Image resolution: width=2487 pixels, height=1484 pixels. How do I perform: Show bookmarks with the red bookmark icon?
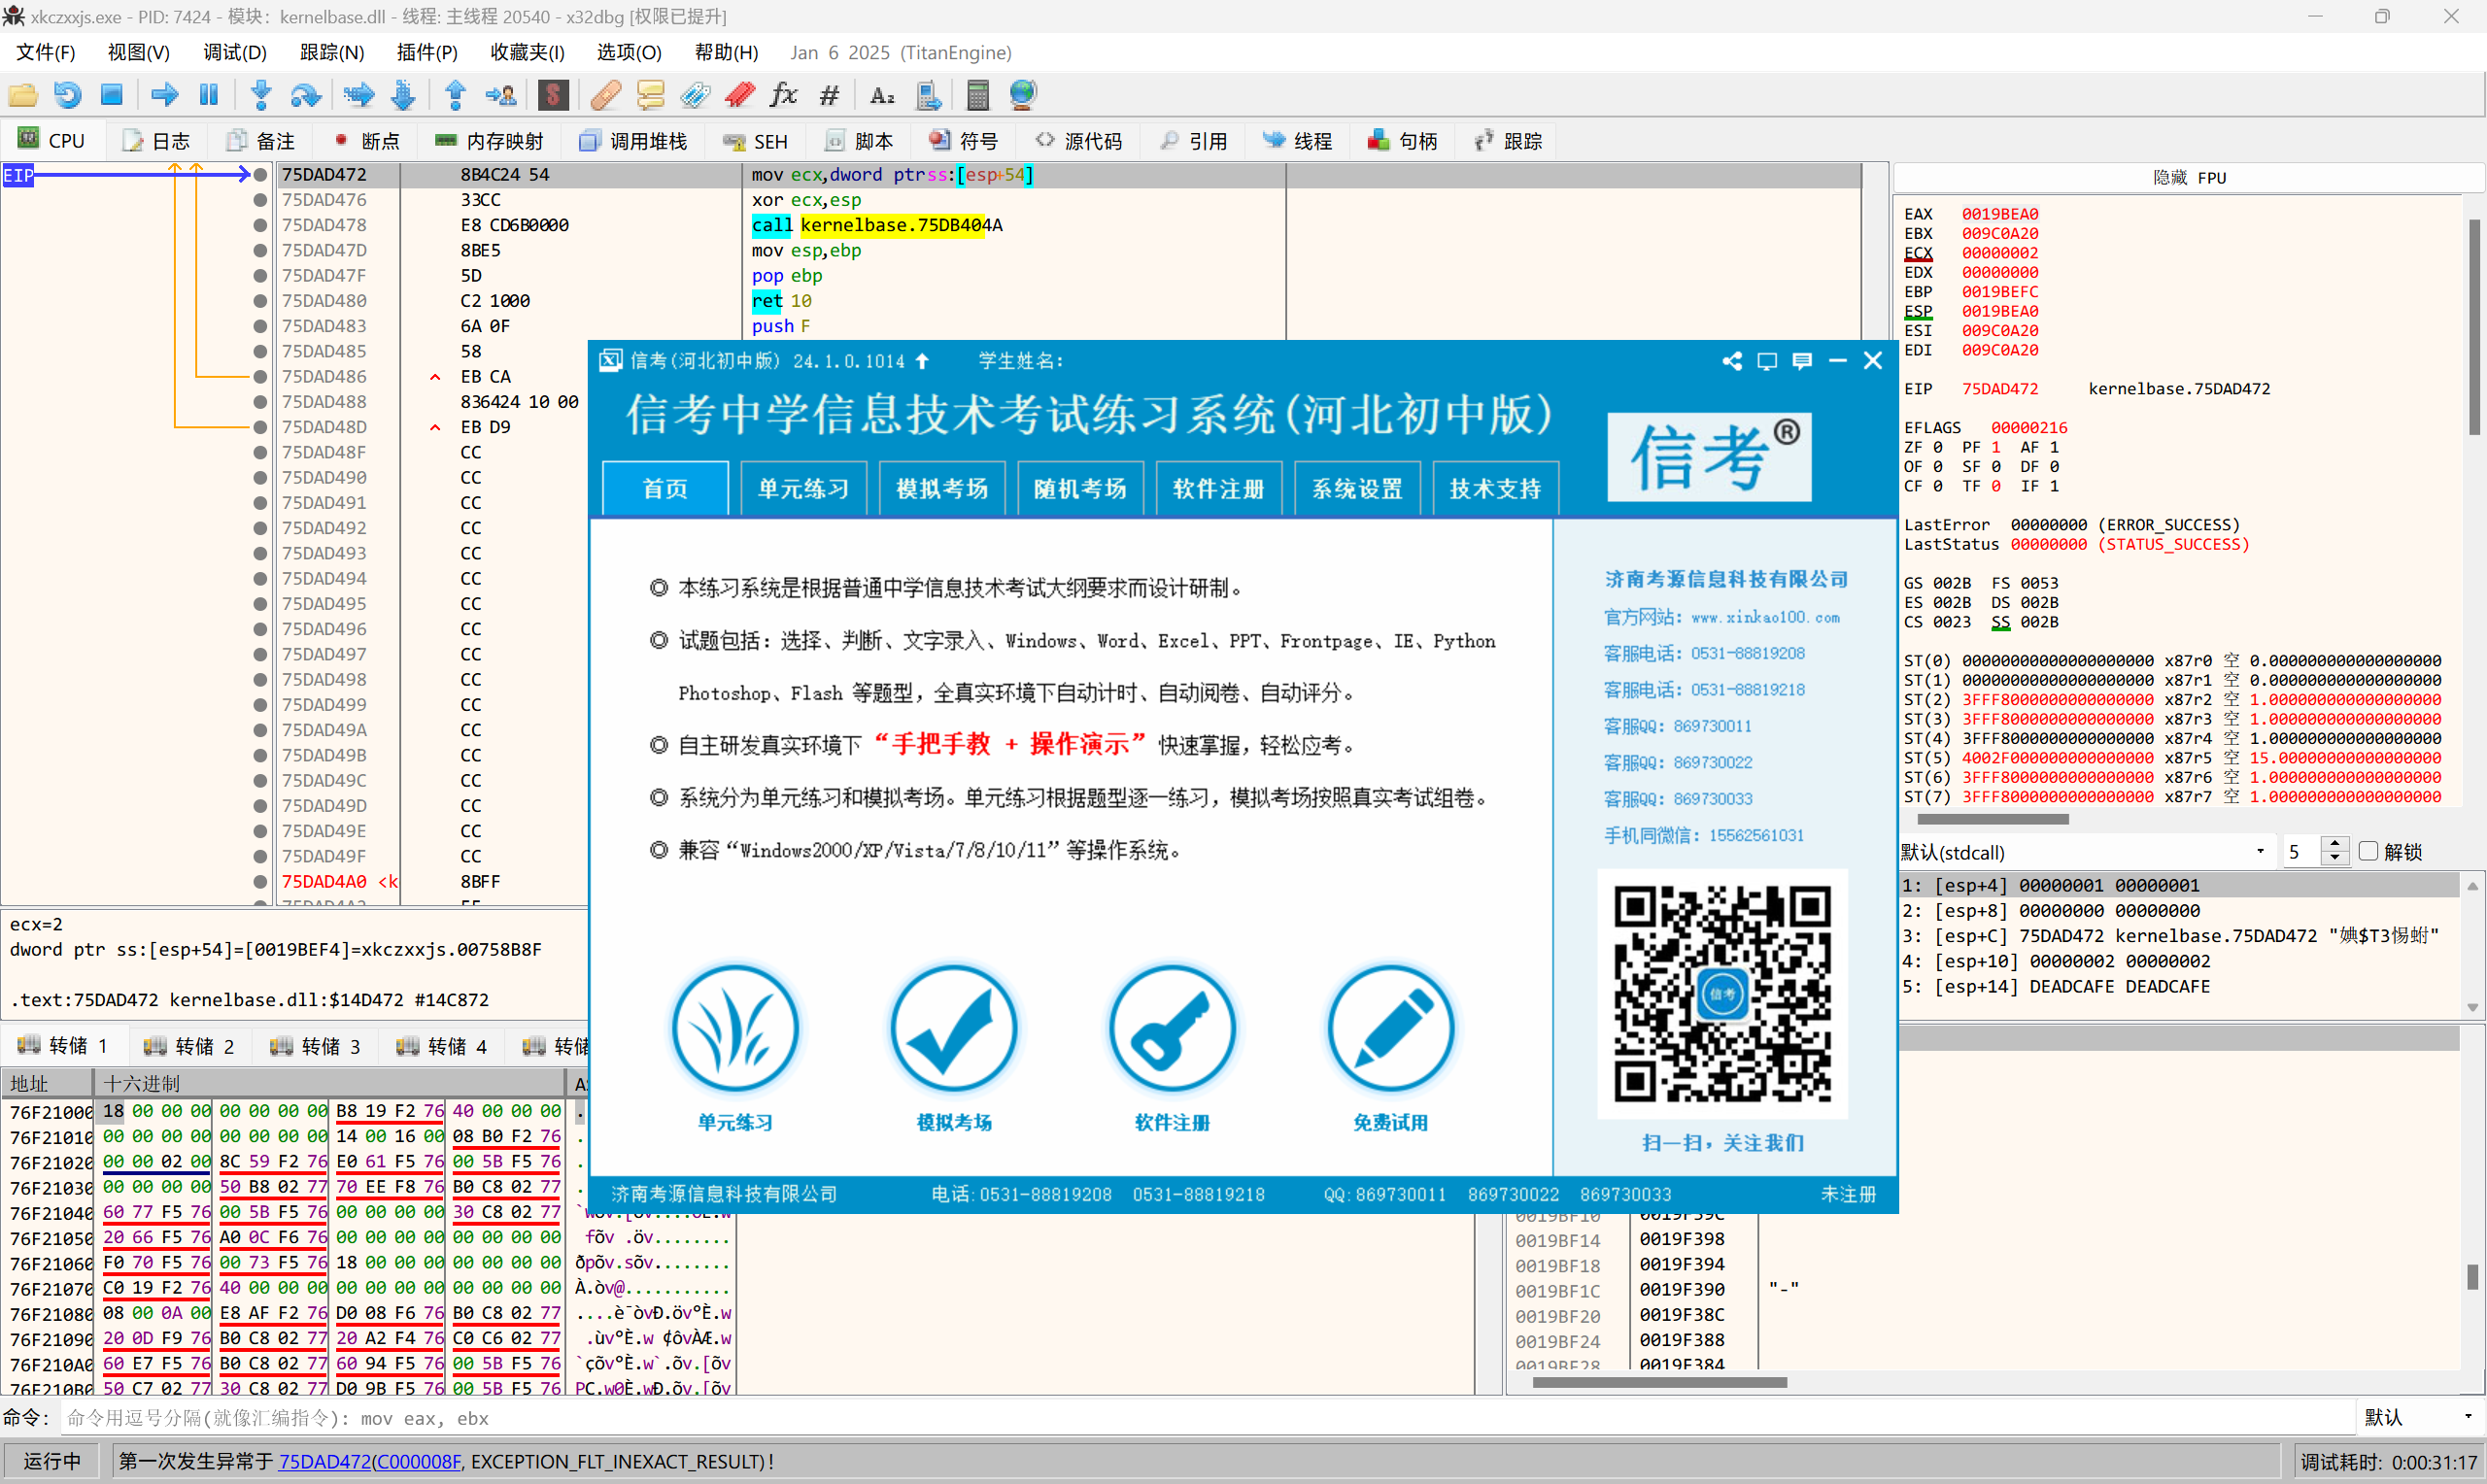[x=740, y=95]
